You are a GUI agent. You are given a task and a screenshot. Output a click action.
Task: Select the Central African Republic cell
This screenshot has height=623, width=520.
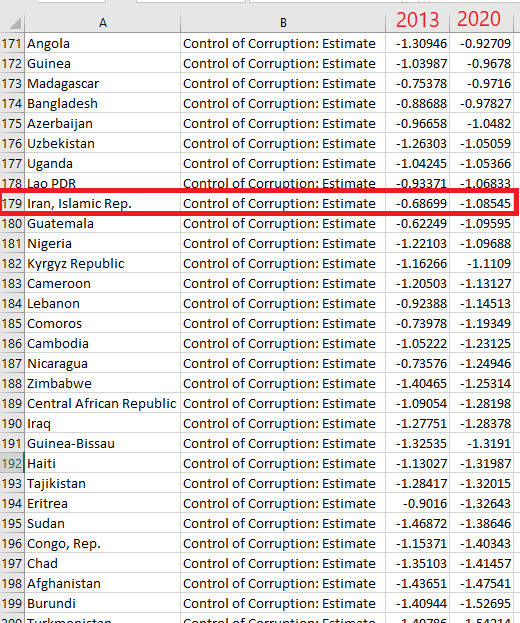[x=102, y=403]
